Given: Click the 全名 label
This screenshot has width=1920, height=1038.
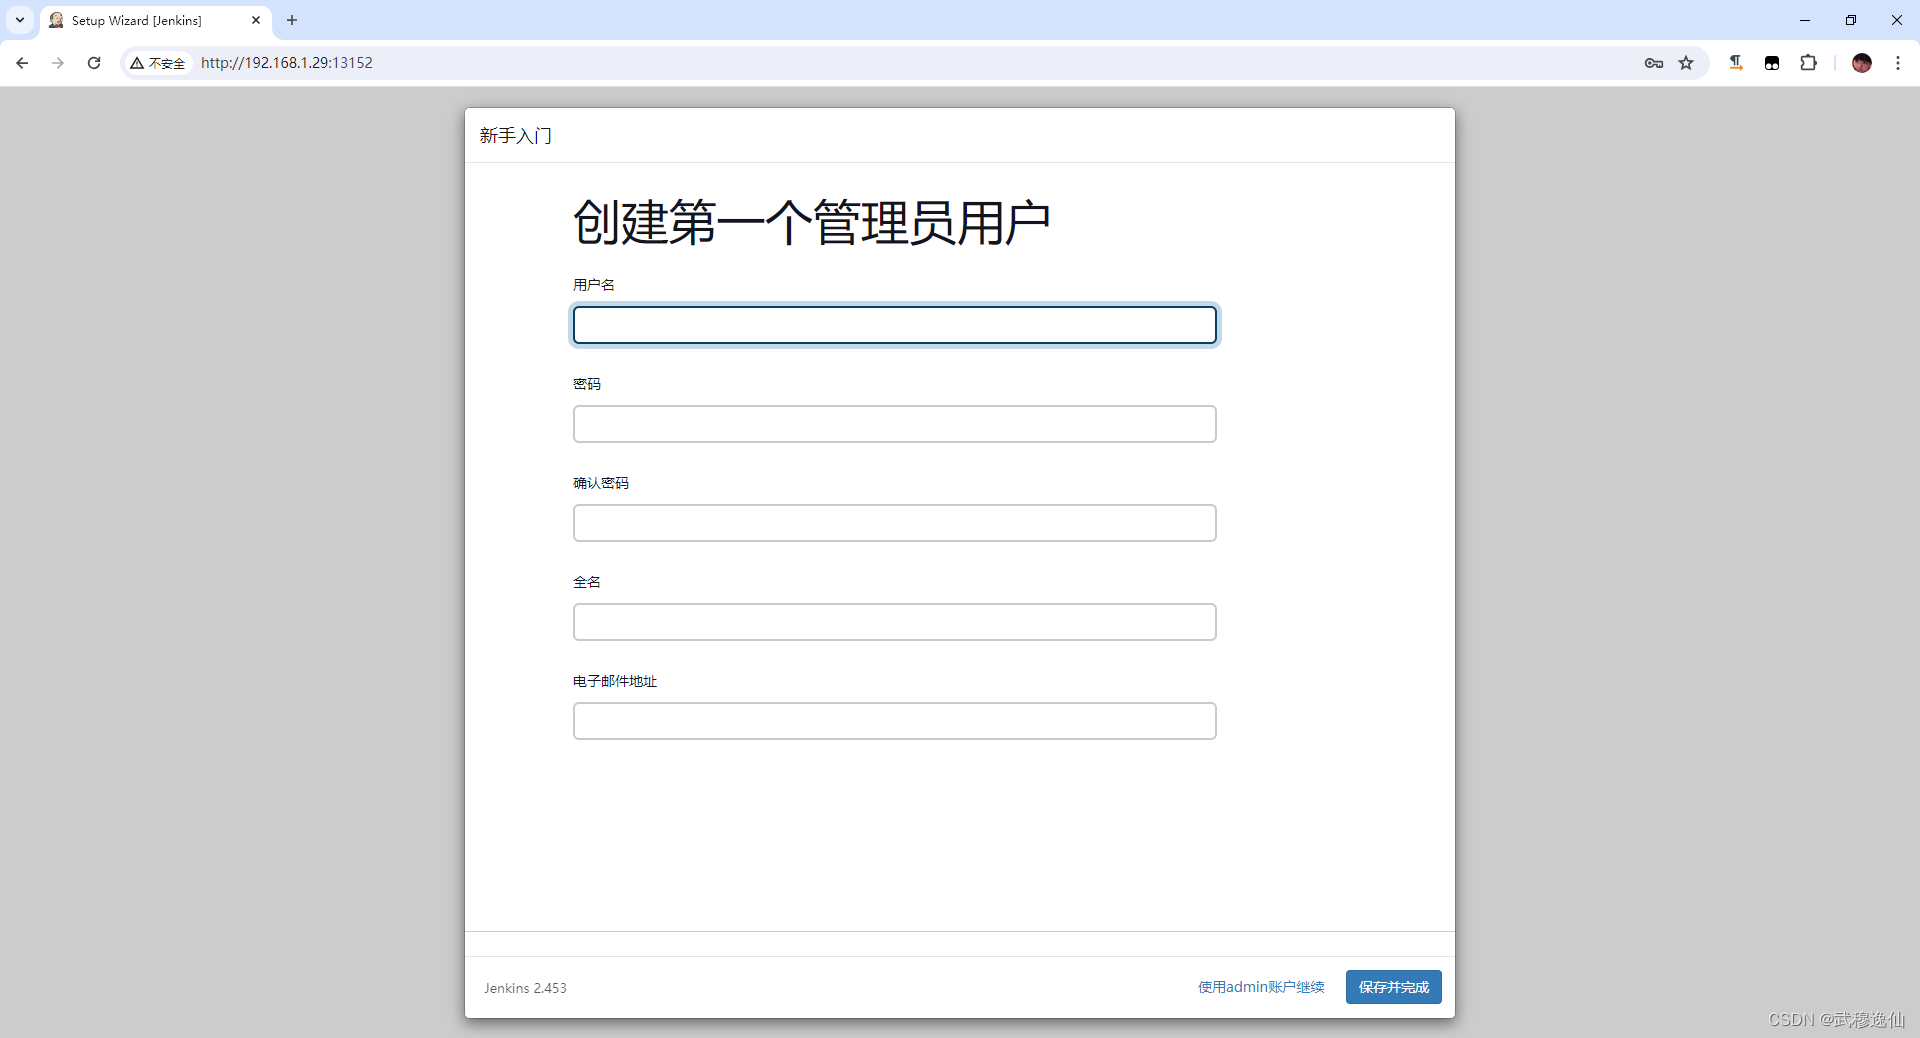Looking at the screenshot, I should 587,582.
